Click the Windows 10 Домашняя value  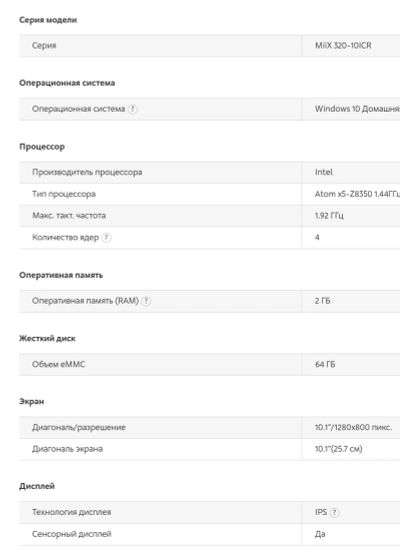pyautogui.click(x=357, y=109)
